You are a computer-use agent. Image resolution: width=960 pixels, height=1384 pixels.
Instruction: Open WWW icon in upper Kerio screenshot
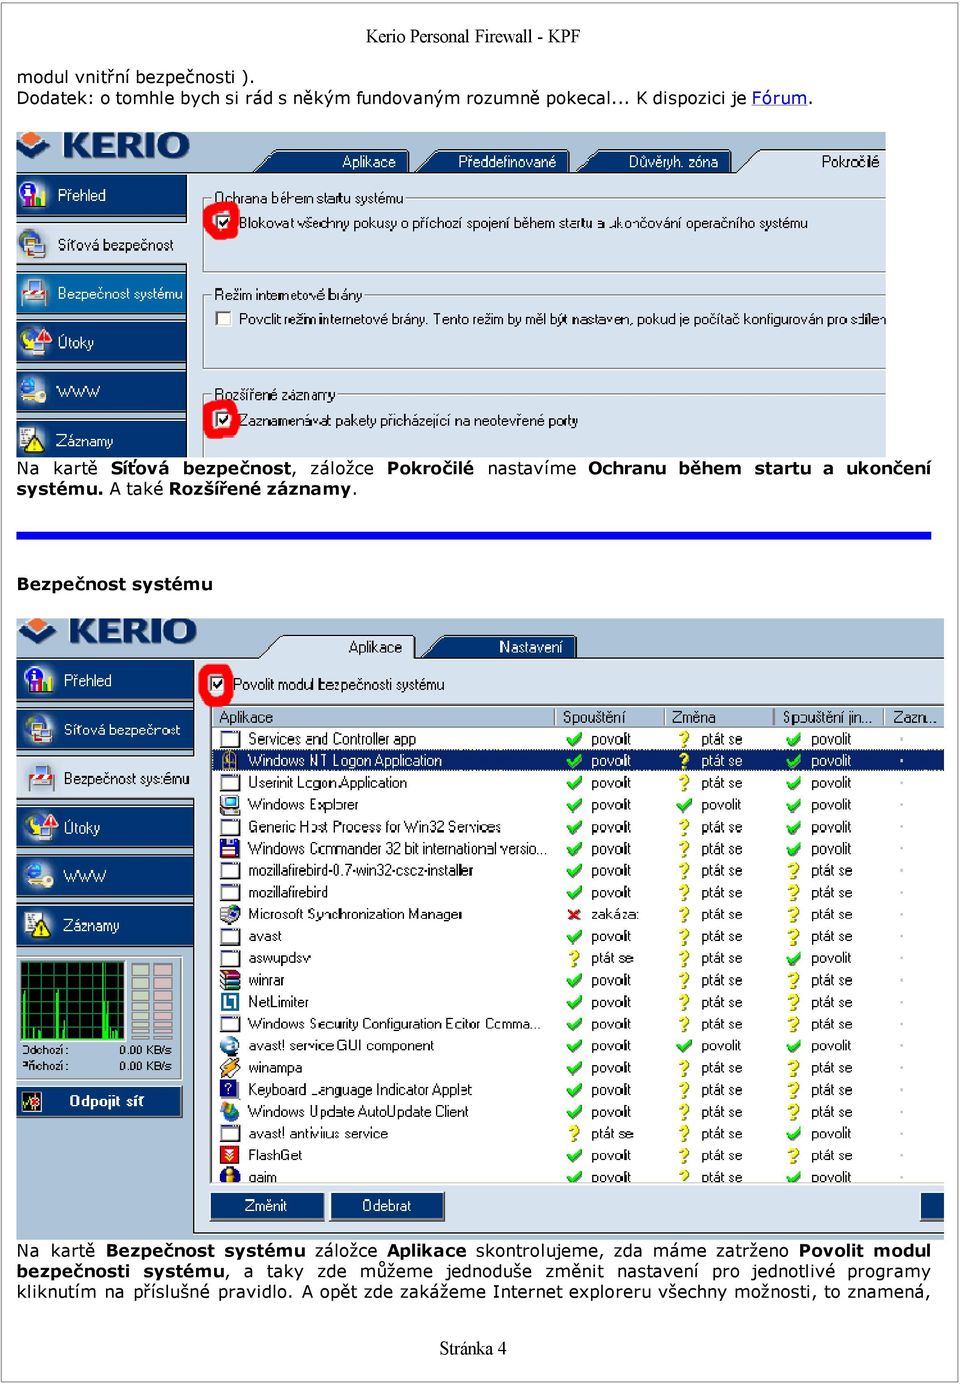pyautogui.click(x=33, y=390)
